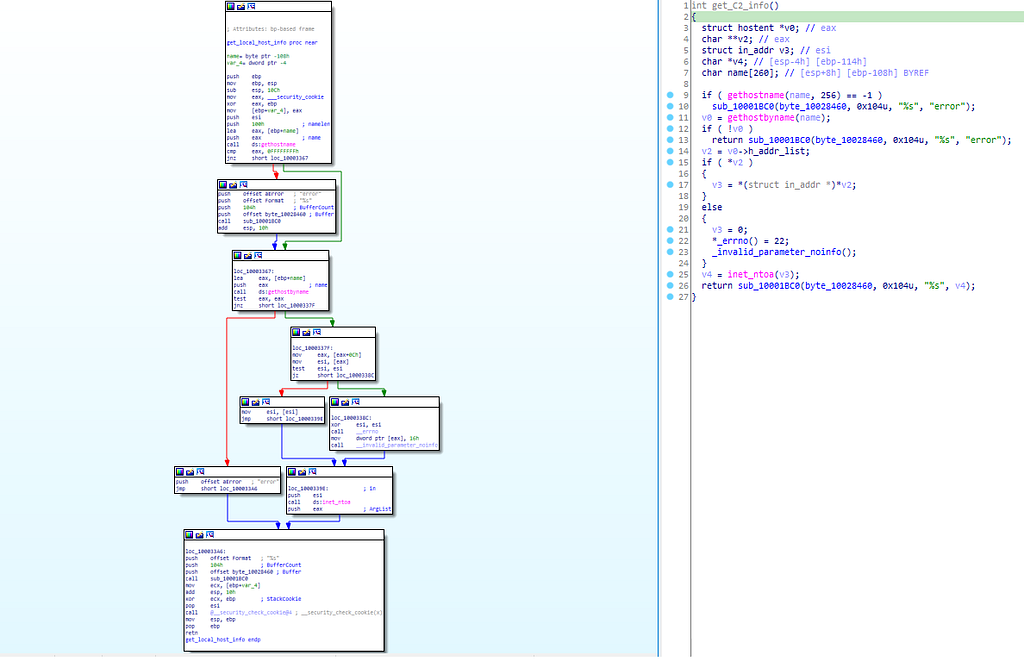Click __invalid_parameter_noinfo call in loc_1000338C block
The height and width of the screenshot is (661, 1024).
396,445
